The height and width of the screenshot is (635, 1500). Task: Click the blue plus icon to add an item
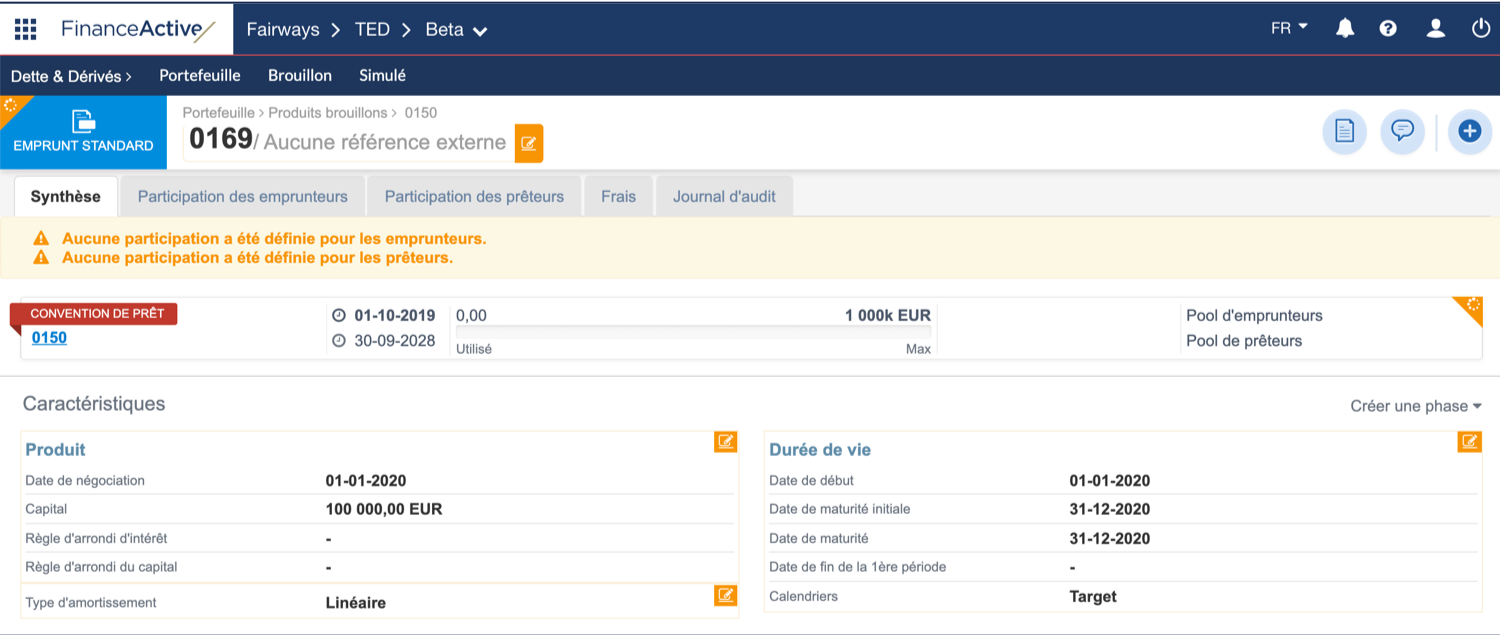[x=1469, y=131]
